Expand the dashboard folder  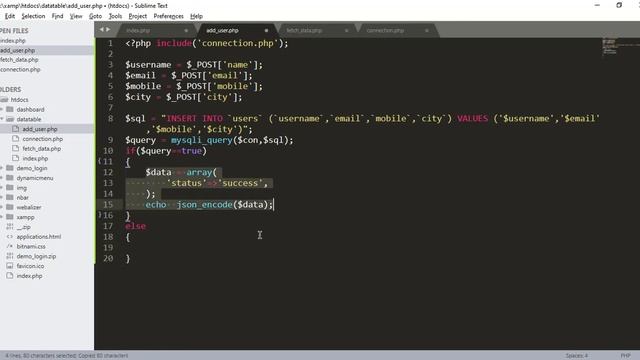coord(2,109)
